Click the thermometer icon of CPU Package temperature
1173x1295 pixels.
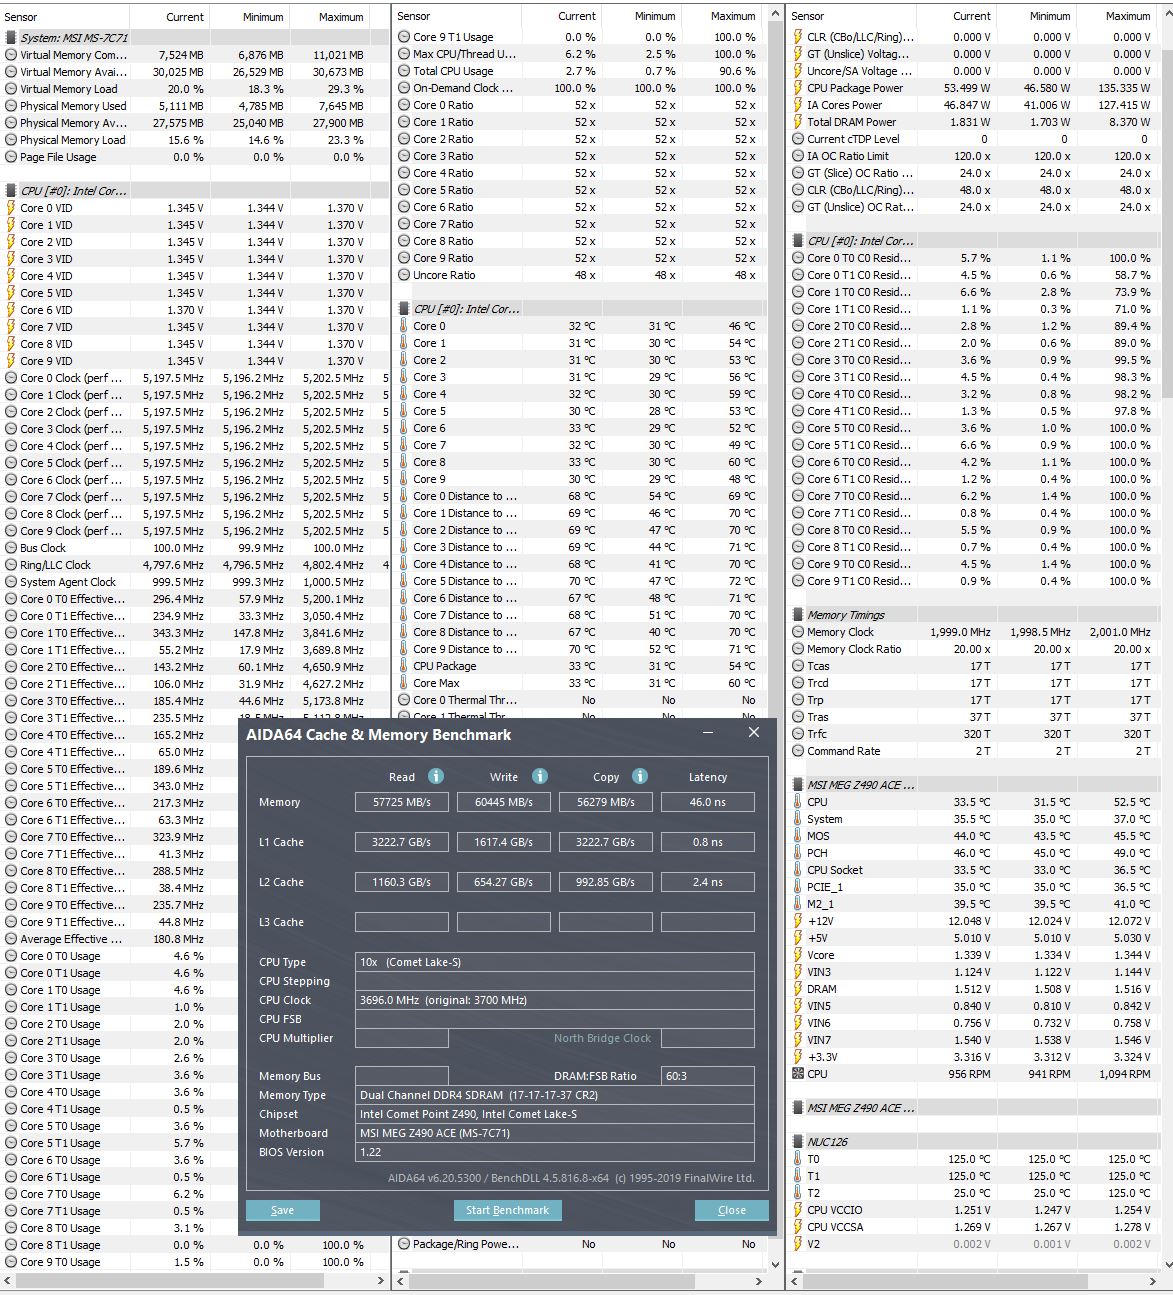[404, 666]
